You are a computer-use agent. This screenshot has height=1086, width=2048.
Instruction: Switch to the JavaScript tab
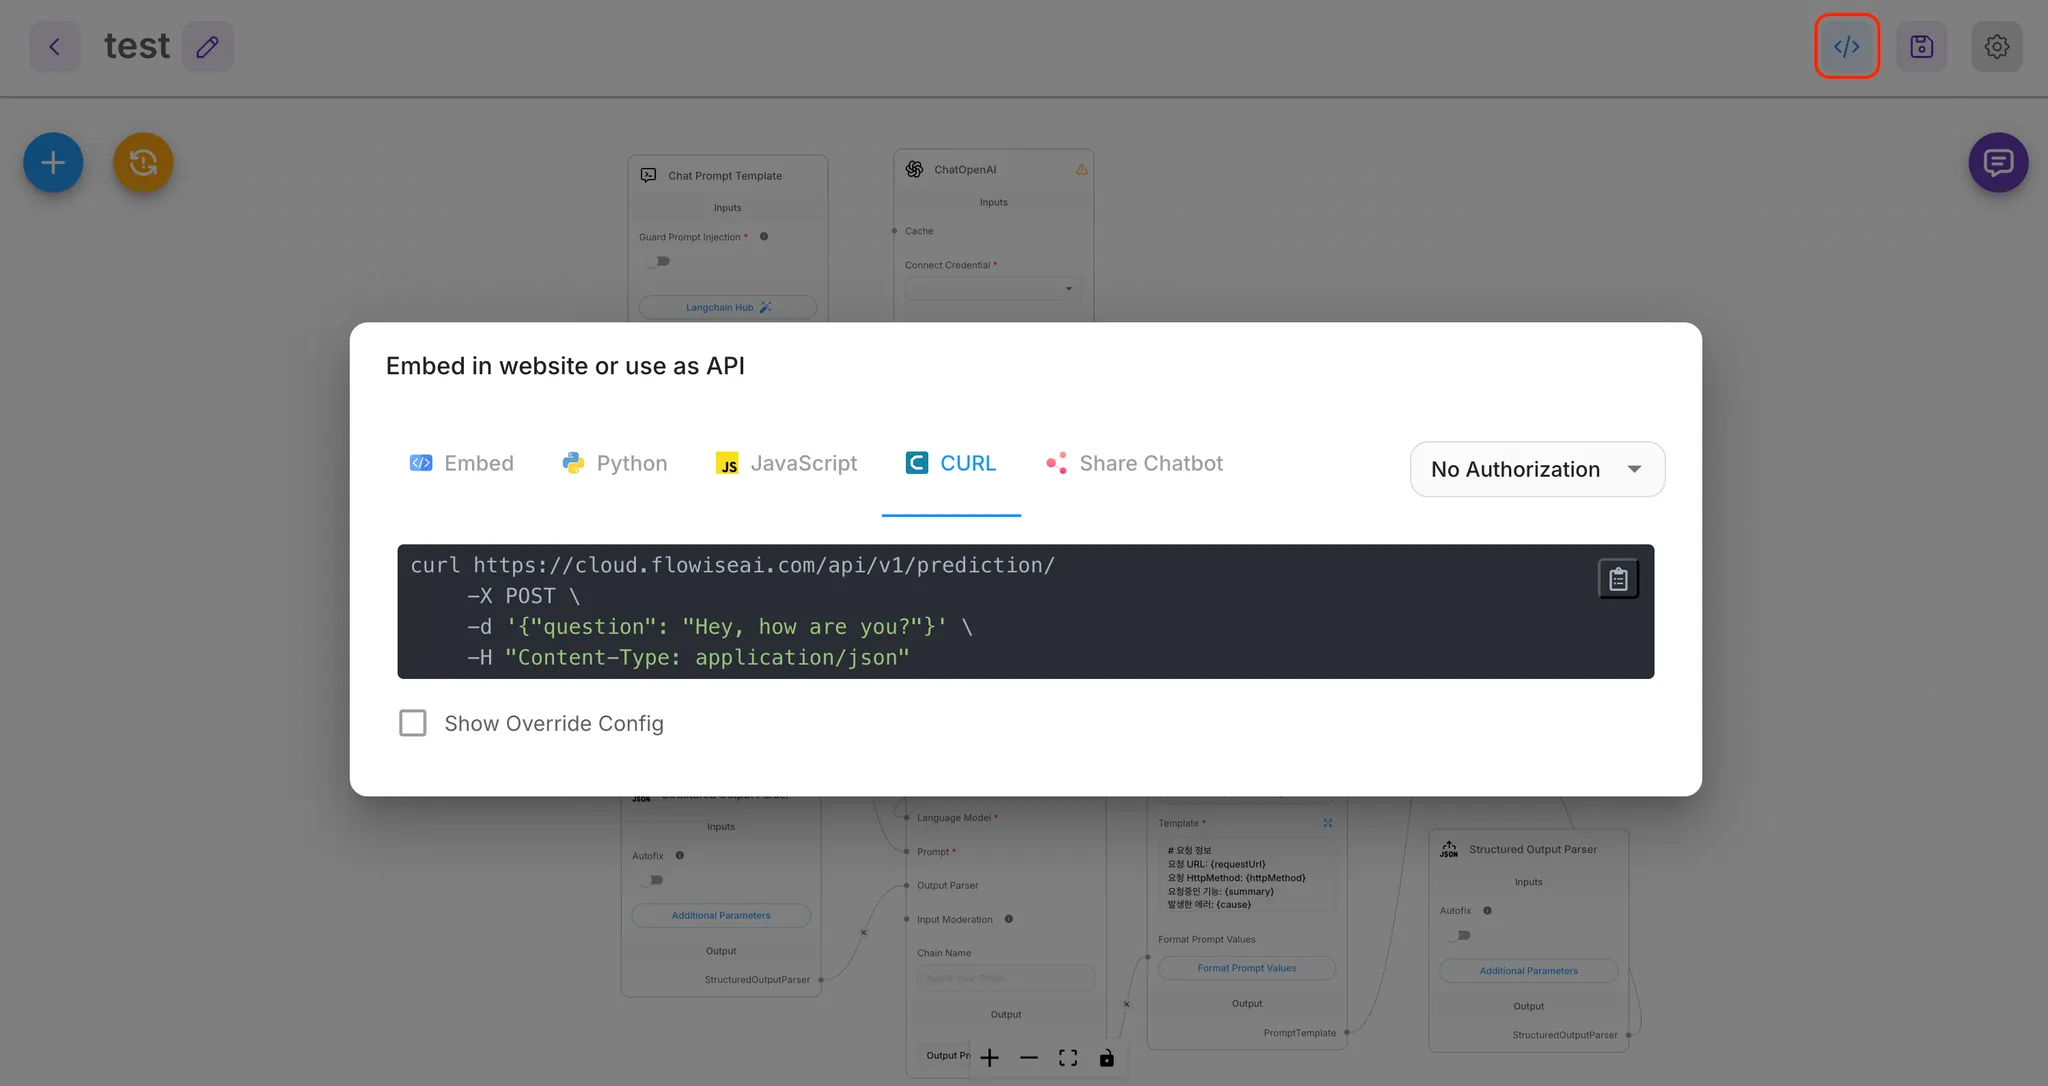coord(786,463)
